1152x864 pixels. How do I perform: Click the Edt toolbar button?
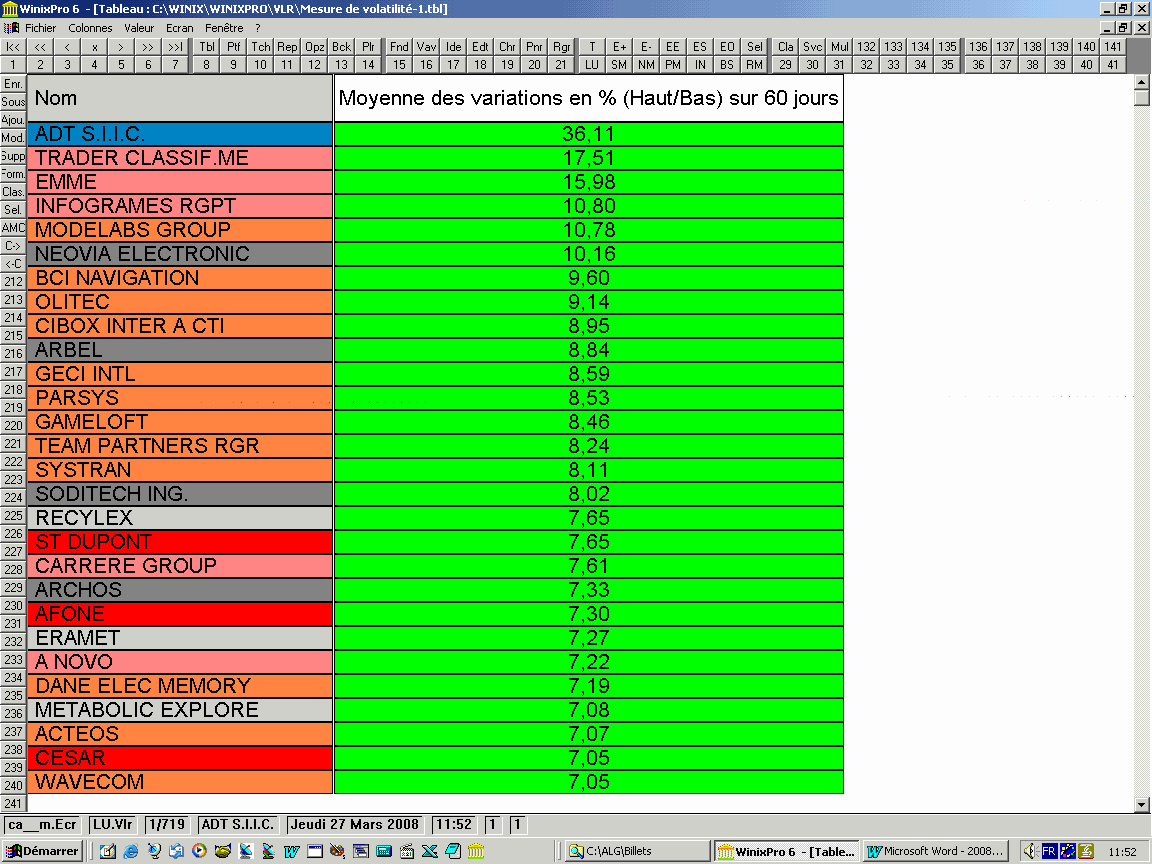click(x=480, y=46)
